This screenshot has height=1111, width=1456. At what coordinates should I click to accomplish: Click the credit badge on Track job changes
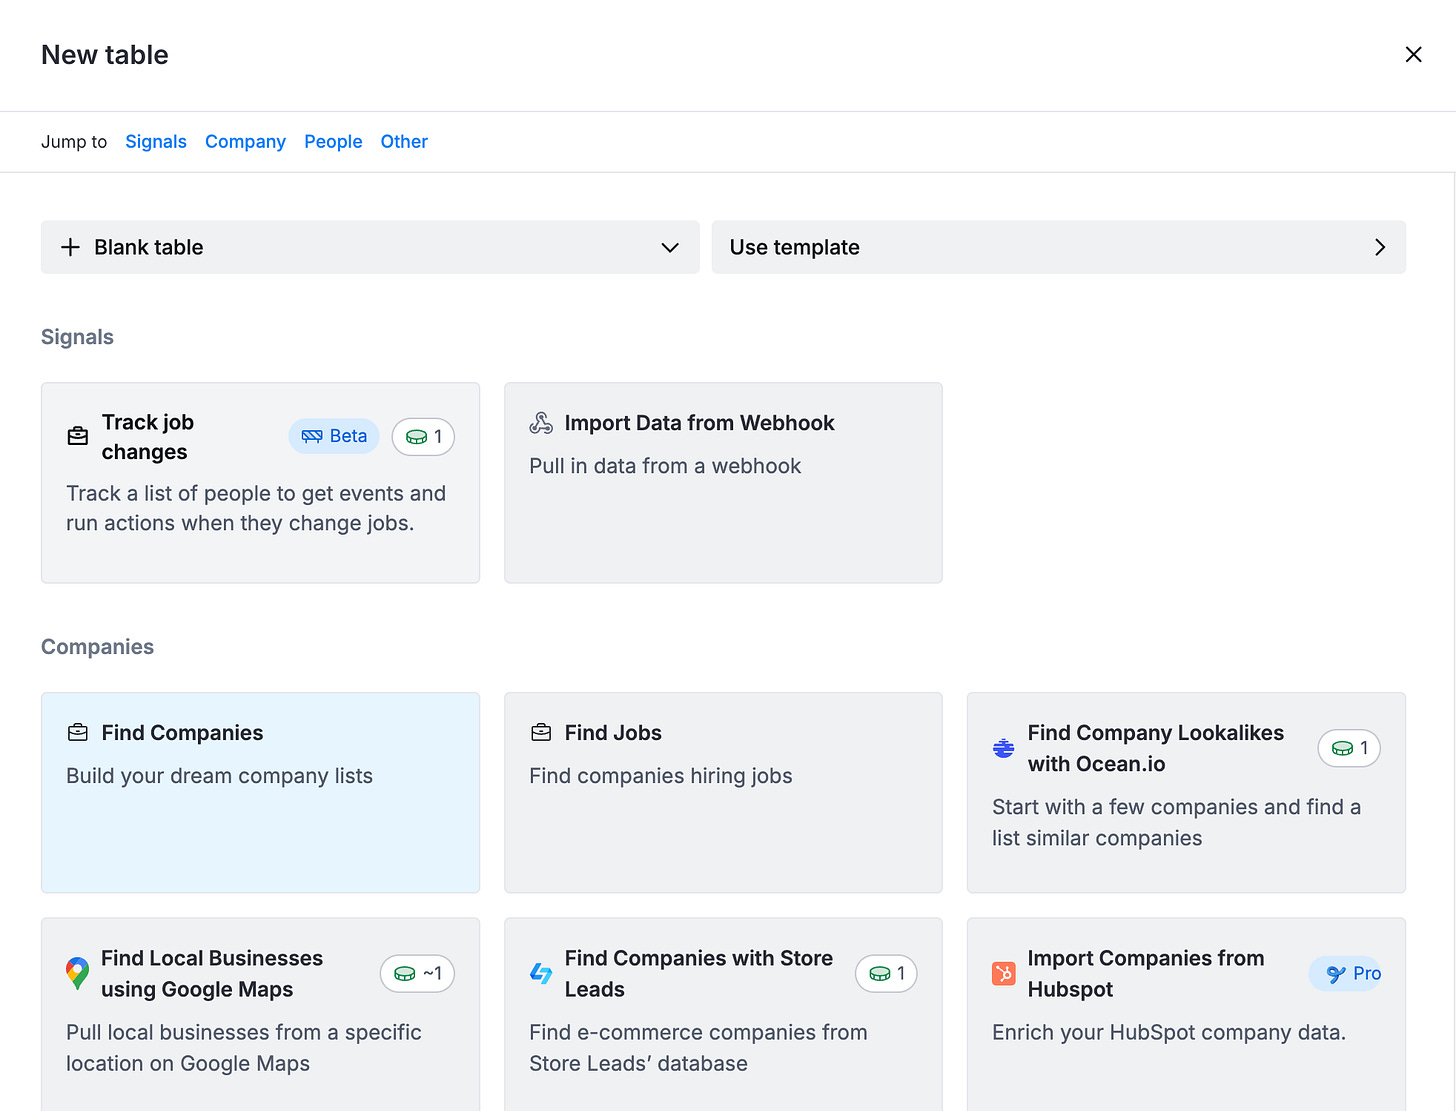(x=423, y=436)
